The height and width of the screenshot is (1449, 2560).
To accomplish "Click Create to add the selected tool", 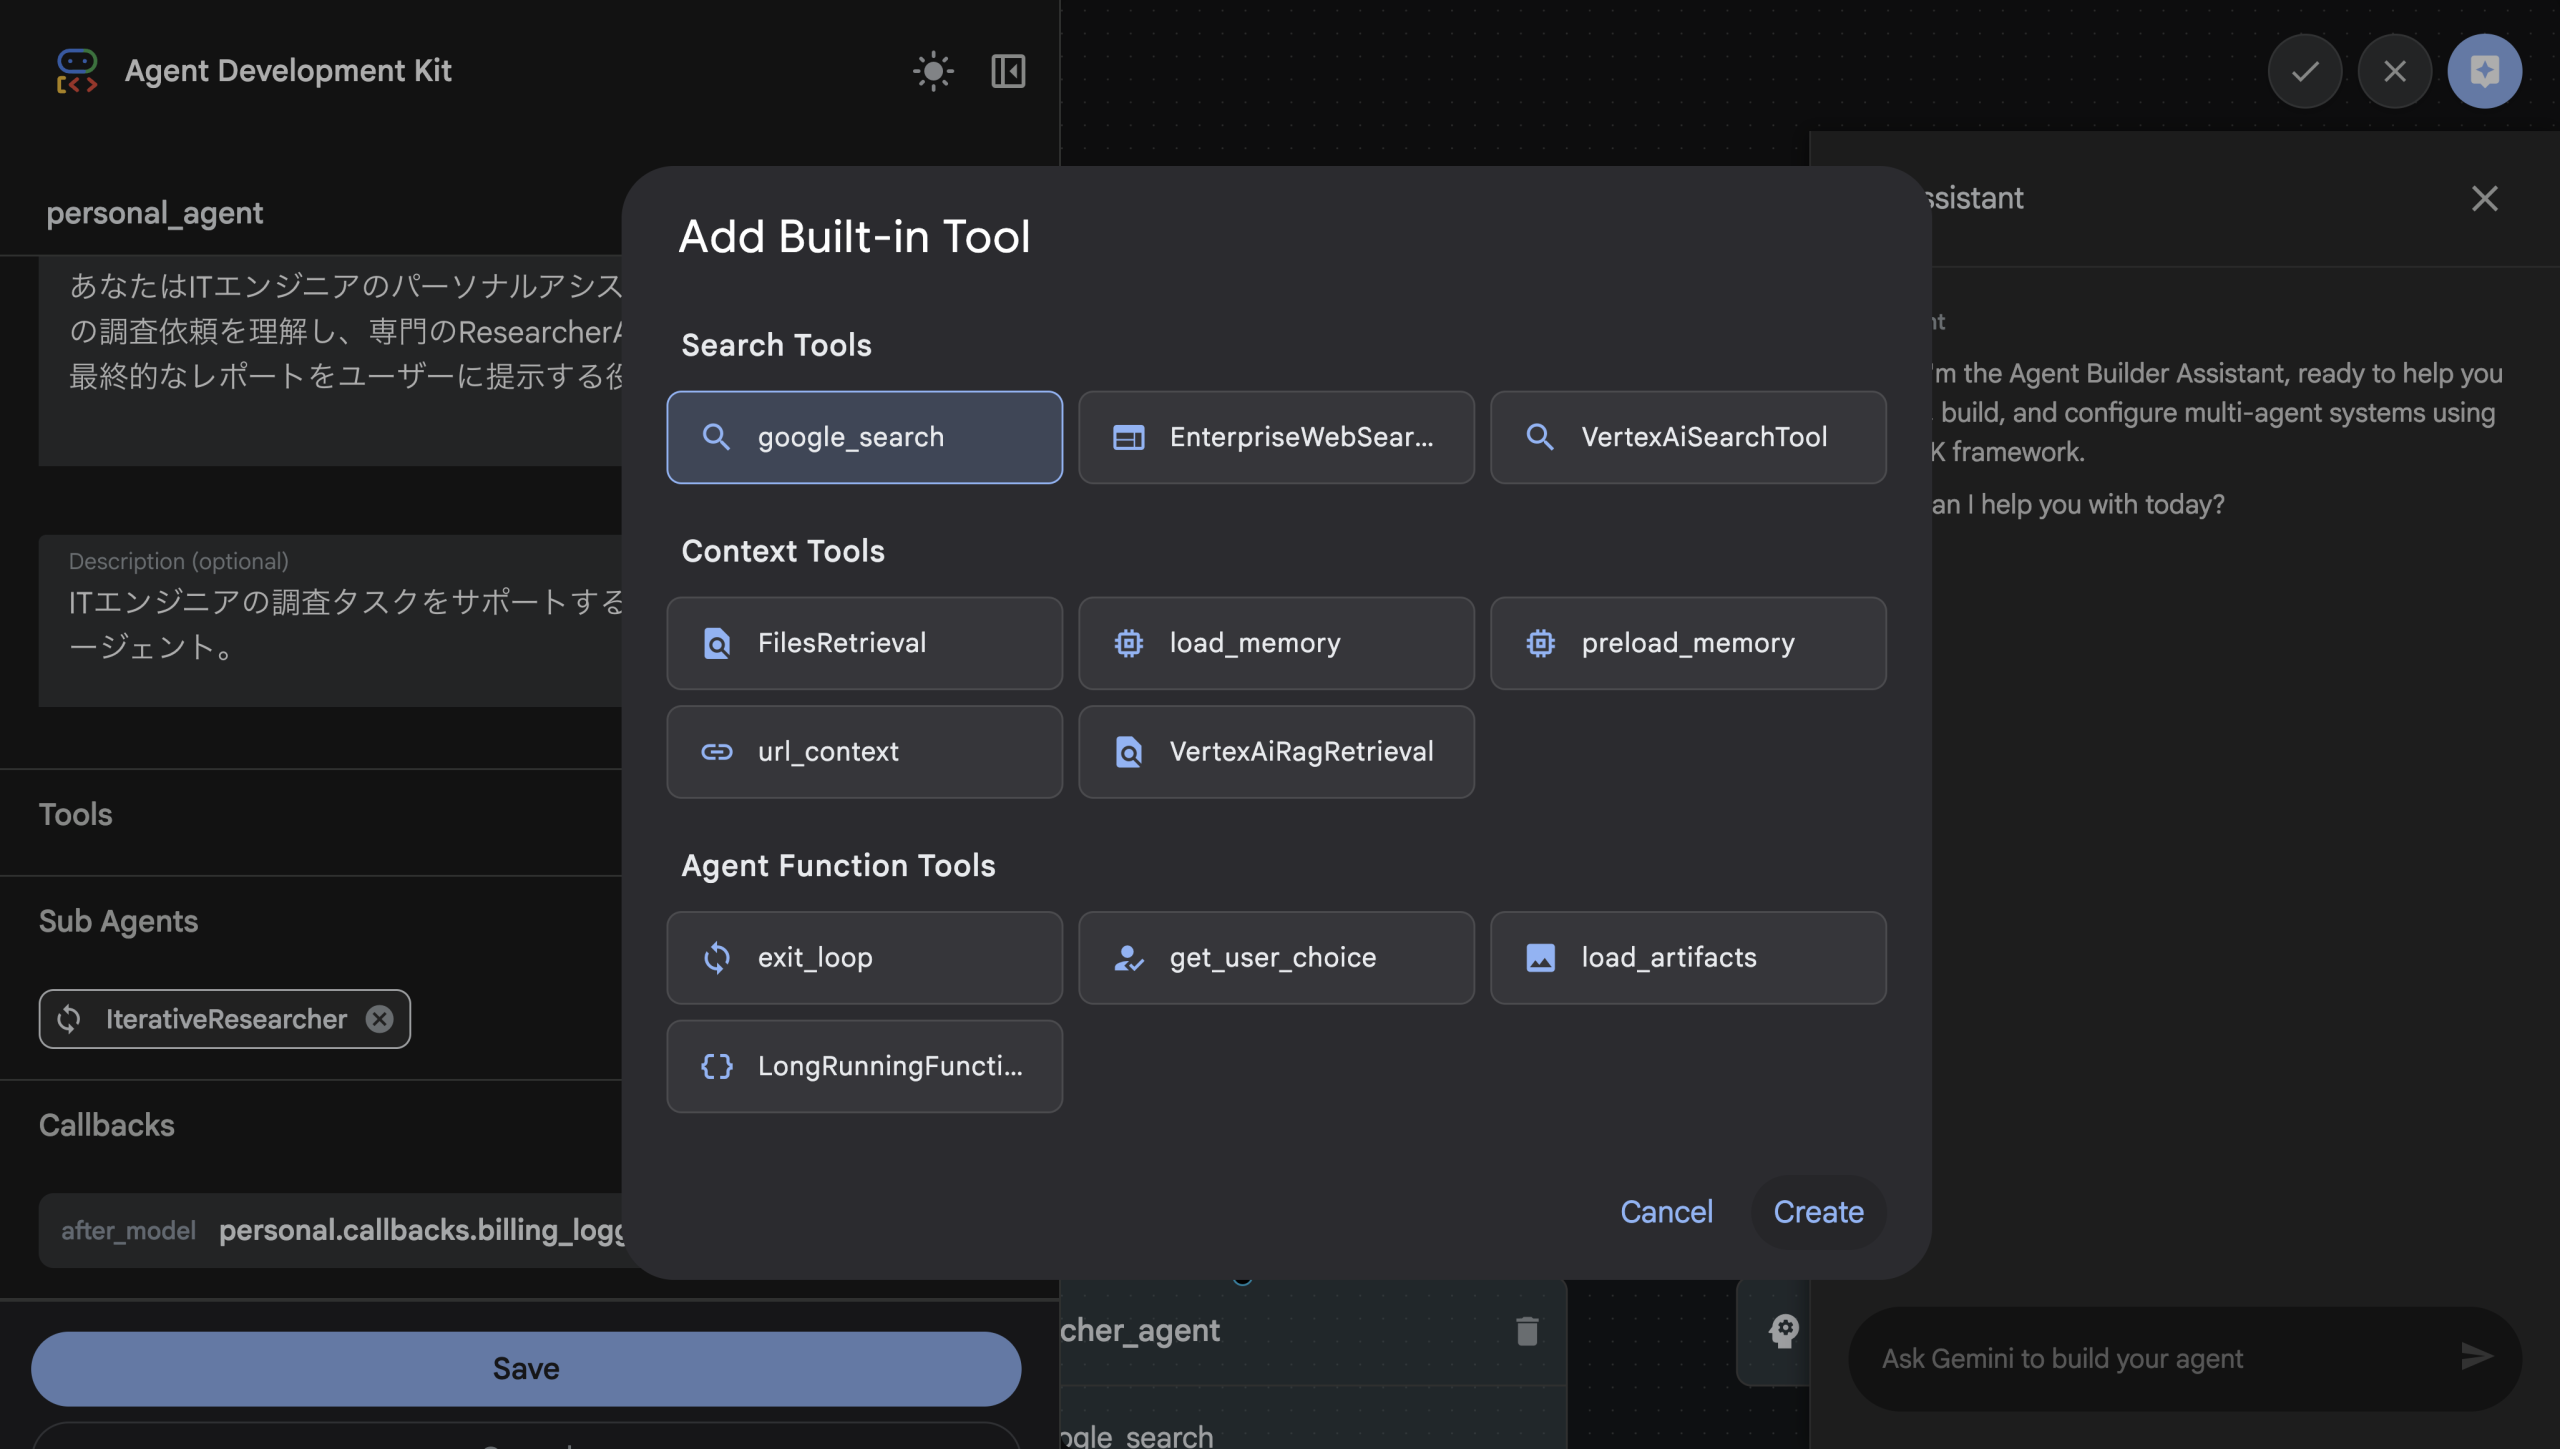I will point(1818,1211).
